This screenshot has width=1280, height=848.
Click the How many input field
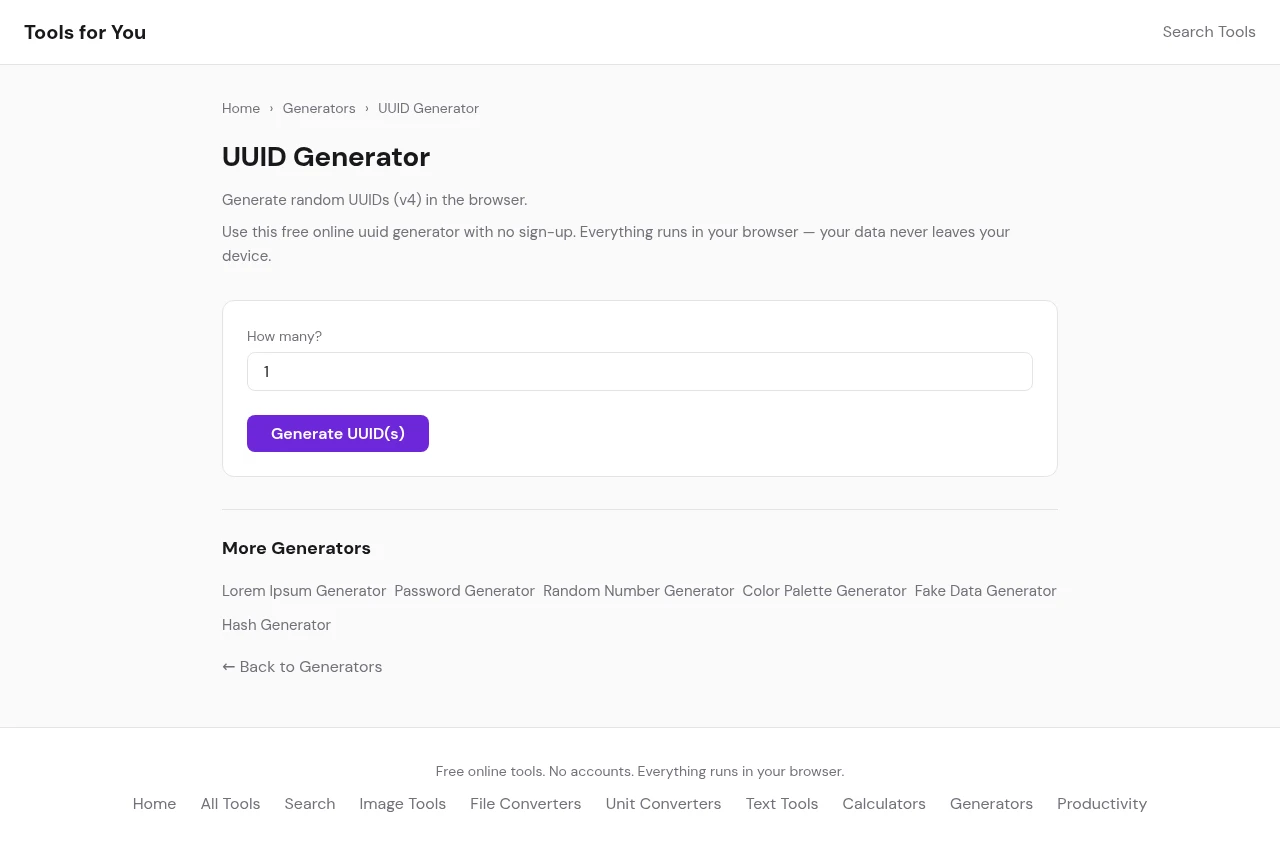point(639,371)
